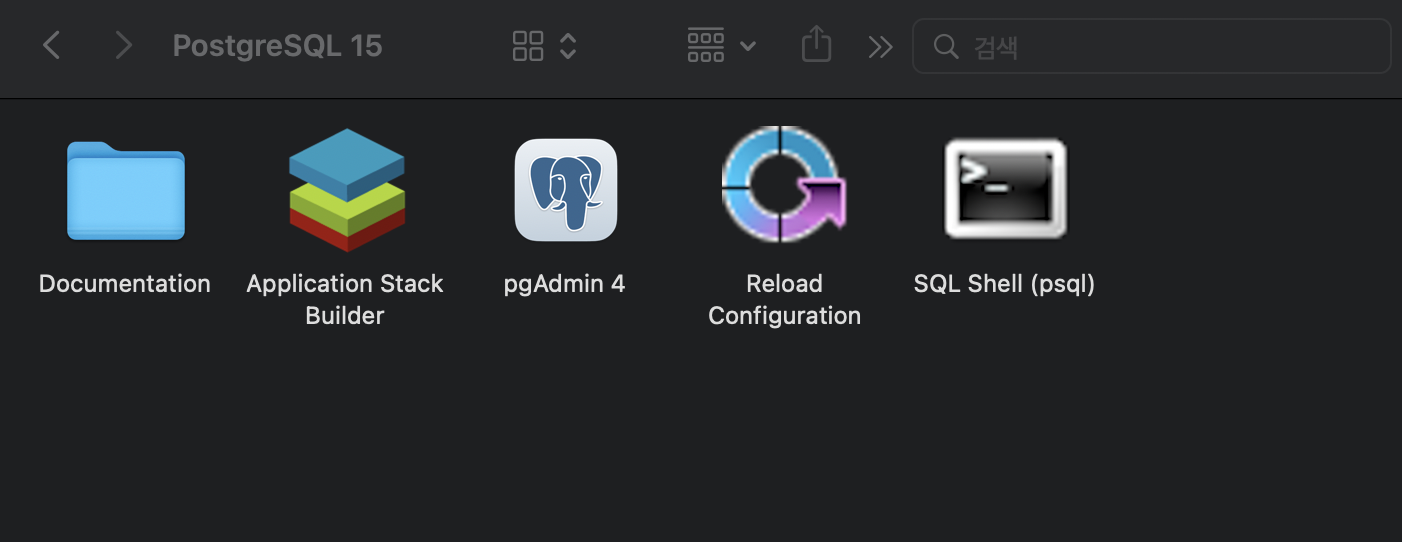The height and width of the screenshot is (542, 1402).
Task: Show more toolbar items with double chevron
Action: click(x=880, y=46)
